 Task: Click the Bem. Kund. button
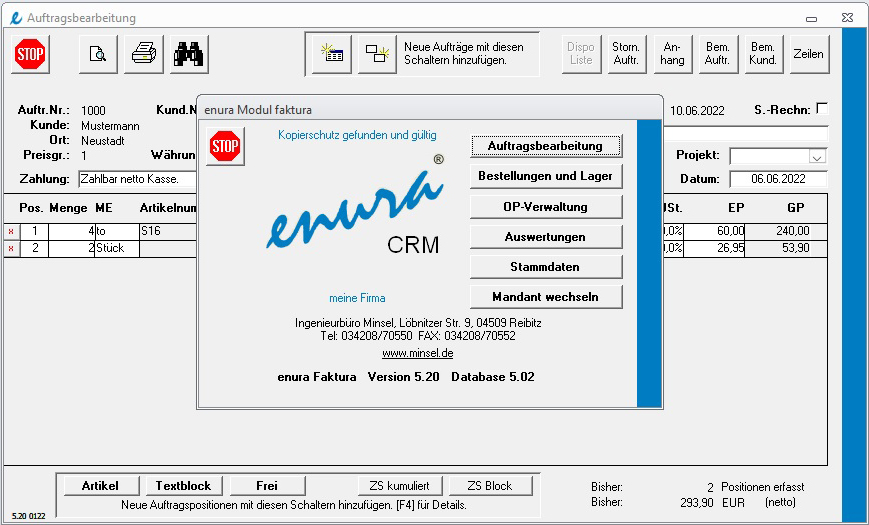click(x=763, y=54)
